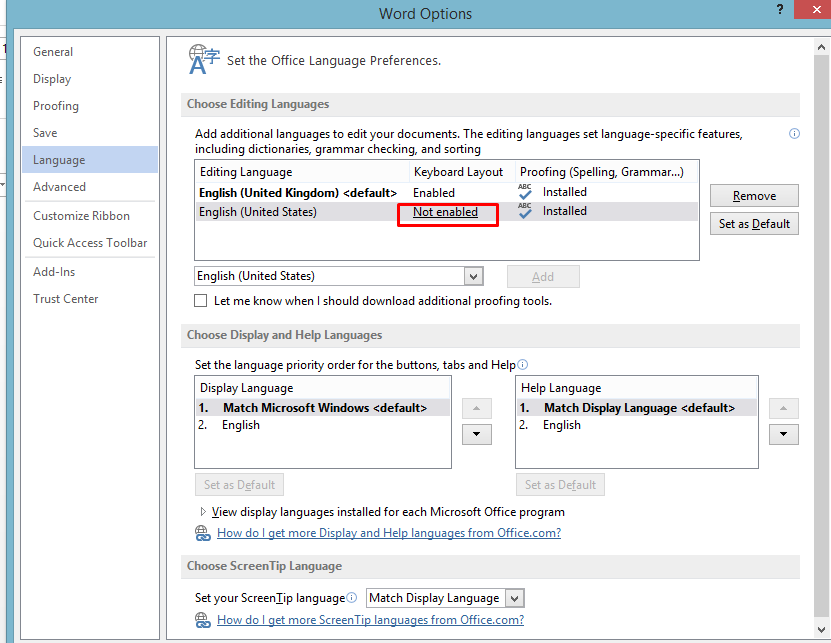Click the Remove editing language button

(x=754, y=196)
